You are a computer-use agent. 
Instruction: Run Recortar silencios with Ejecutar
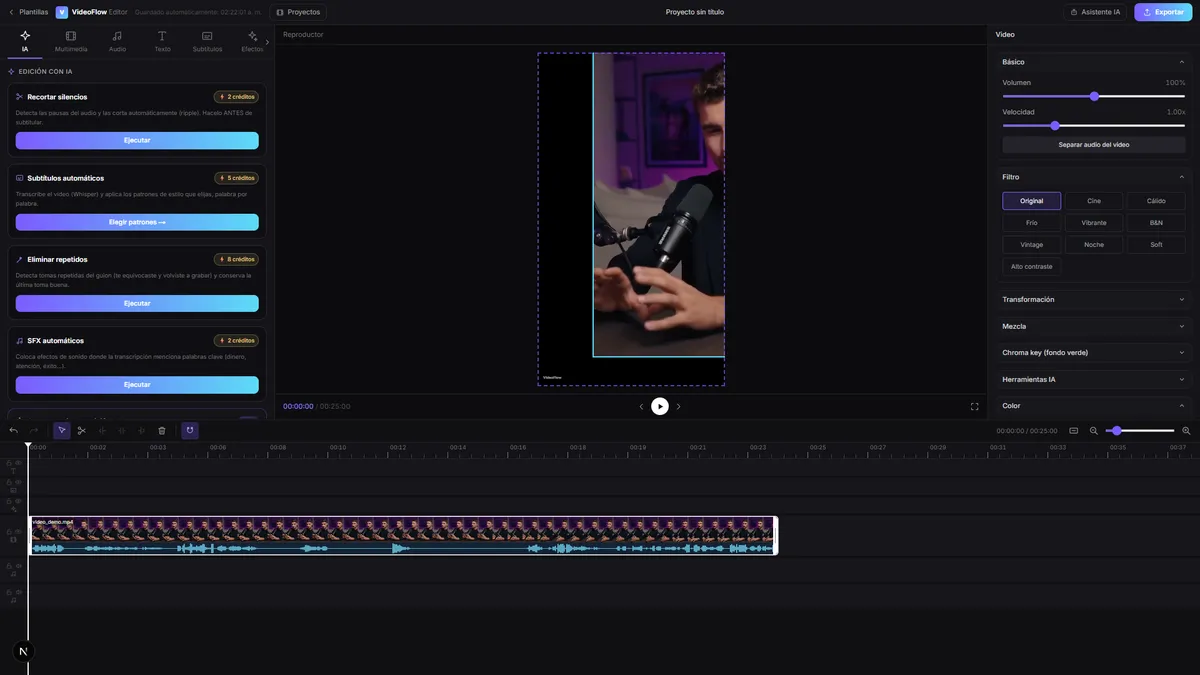137,140
